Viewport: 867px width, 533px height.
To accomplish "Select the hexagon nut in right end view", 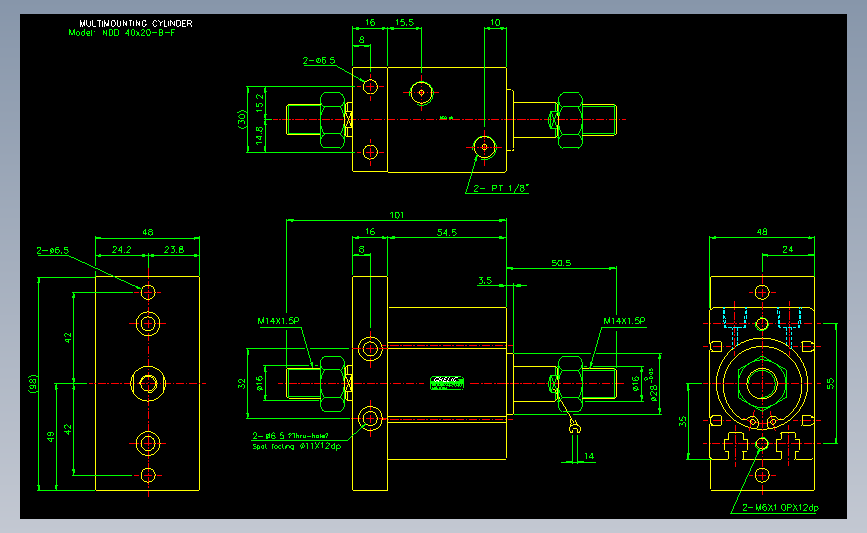I will point(762,383).
